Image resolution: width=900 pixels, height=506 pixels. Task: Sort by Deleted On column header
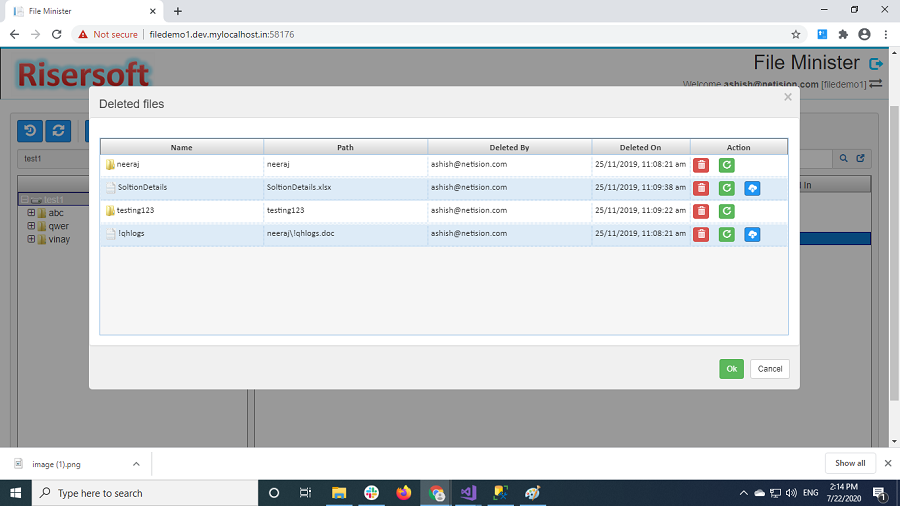(640, 147)
